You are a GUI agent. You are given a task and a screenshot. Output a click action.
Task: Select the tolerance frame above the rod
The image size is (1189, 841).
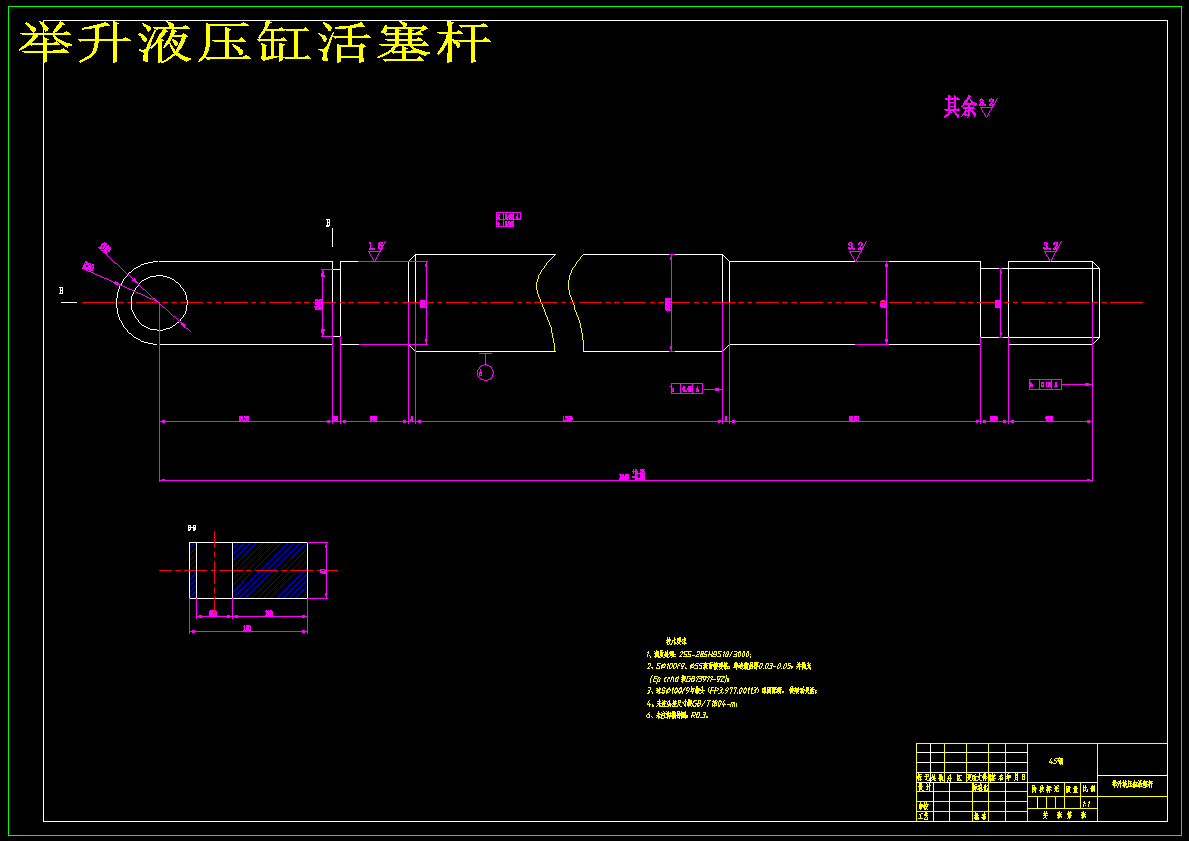(508, 220)
